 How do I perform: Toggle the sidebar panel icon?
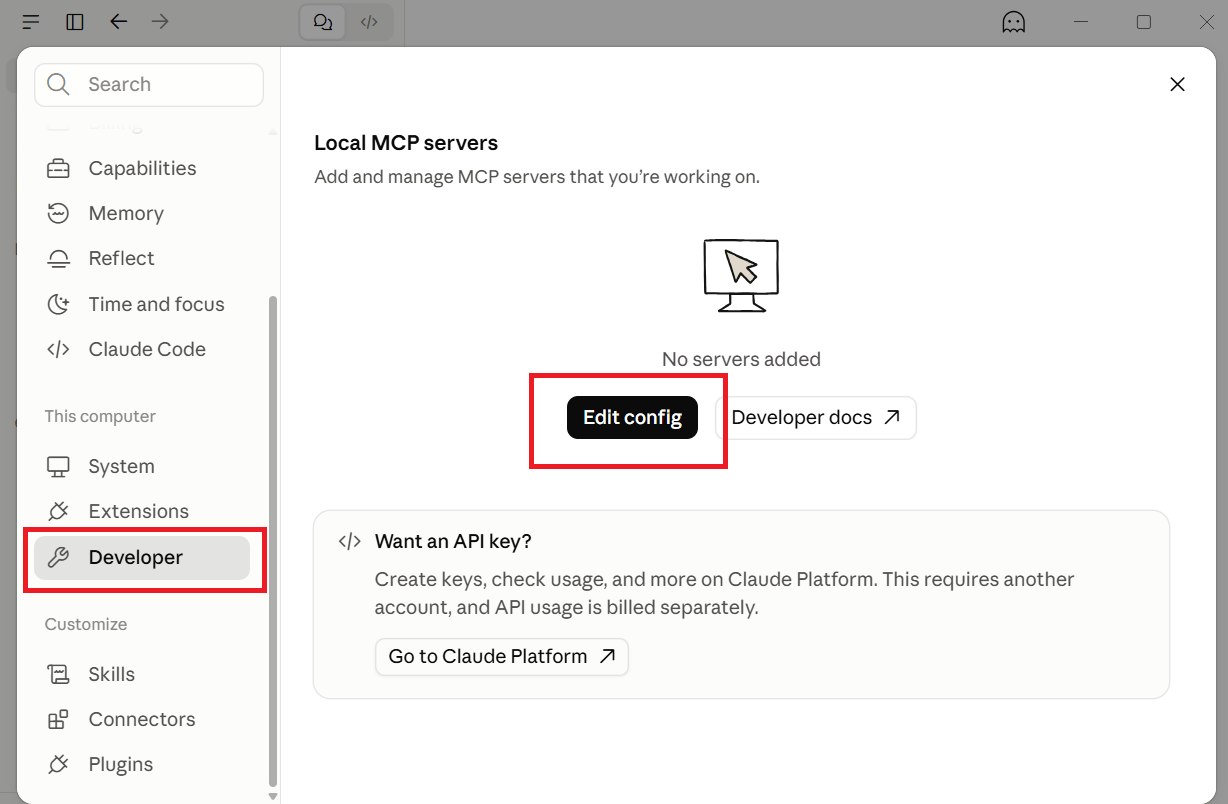(x=75, y=21)
